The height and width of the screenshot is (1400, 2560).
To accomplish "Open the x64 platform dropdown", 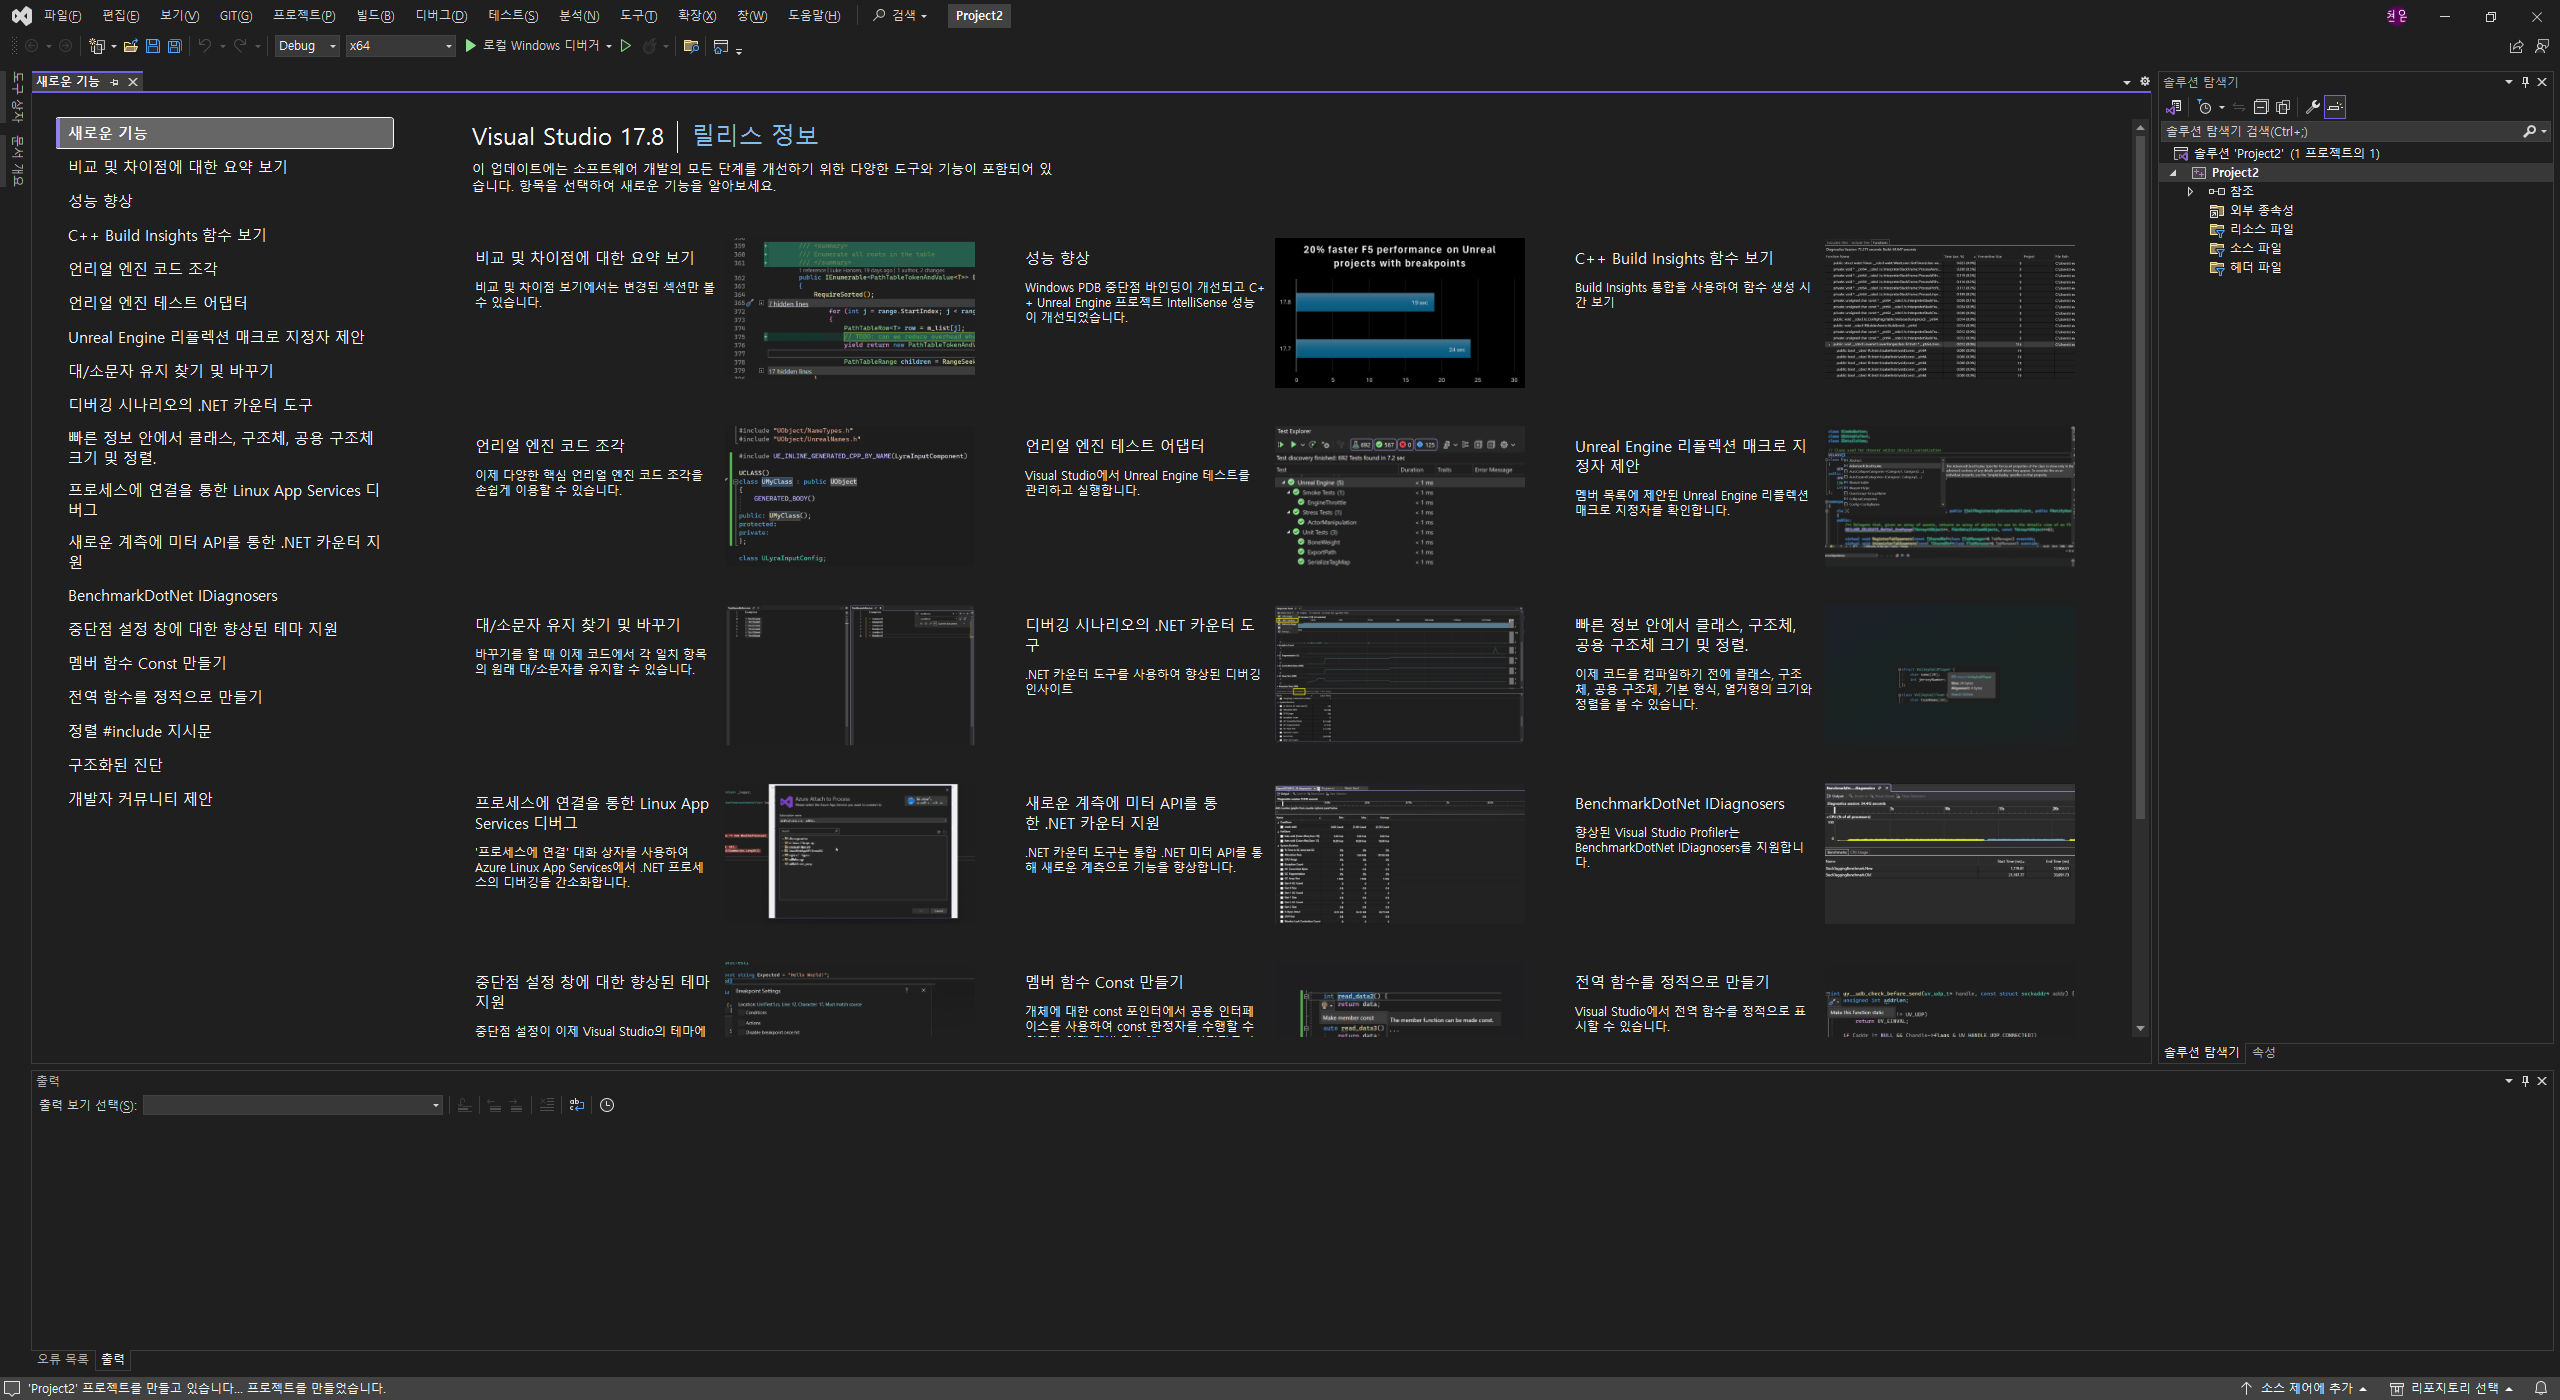I will 400,46.
